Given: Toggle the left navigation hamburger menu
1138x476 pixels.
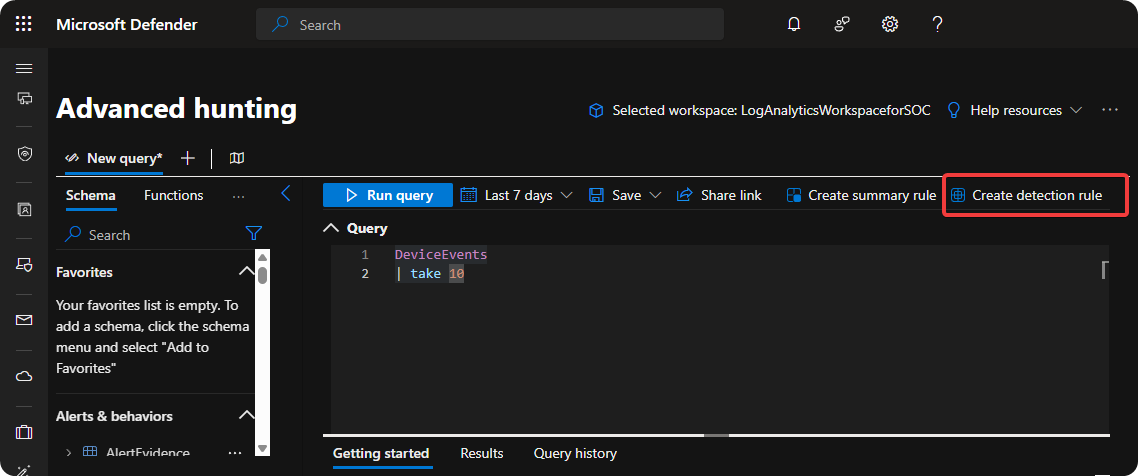Looking at the screenshot, I should [24, 68].
